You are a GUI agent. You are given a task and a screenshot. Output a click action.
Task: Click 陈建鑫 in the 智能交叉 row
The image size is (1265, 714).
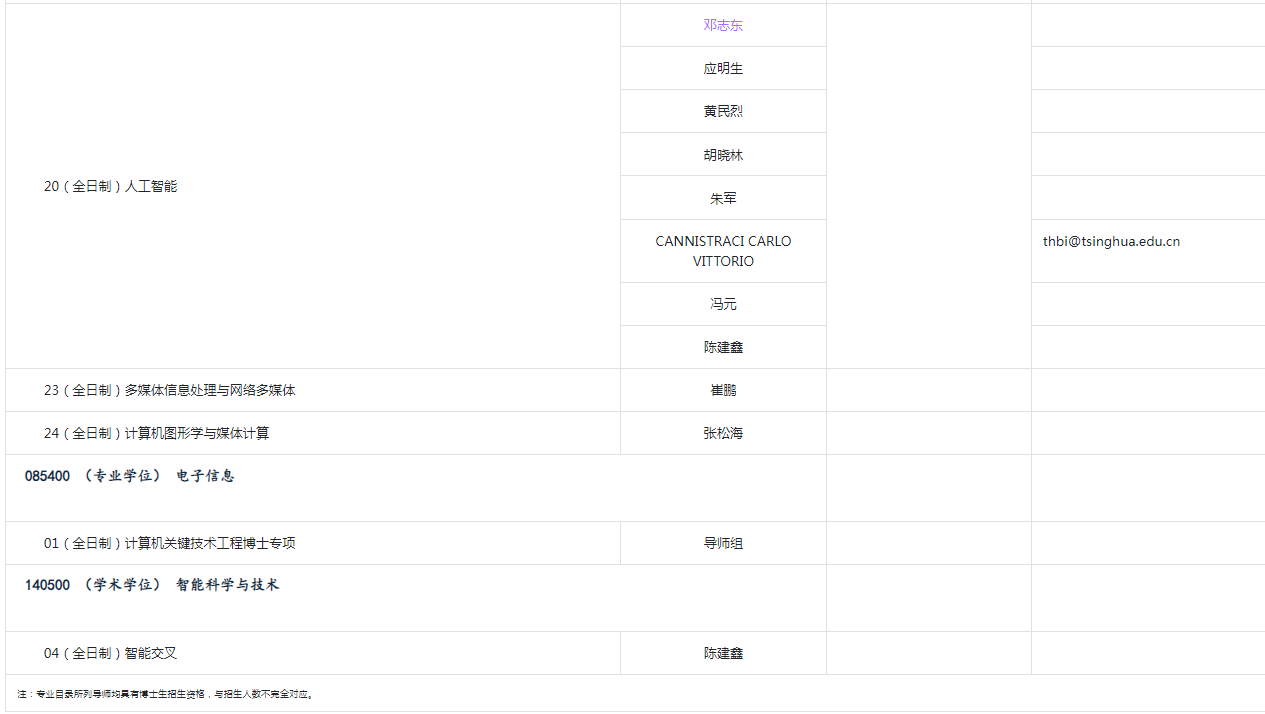tap(722, 653)
